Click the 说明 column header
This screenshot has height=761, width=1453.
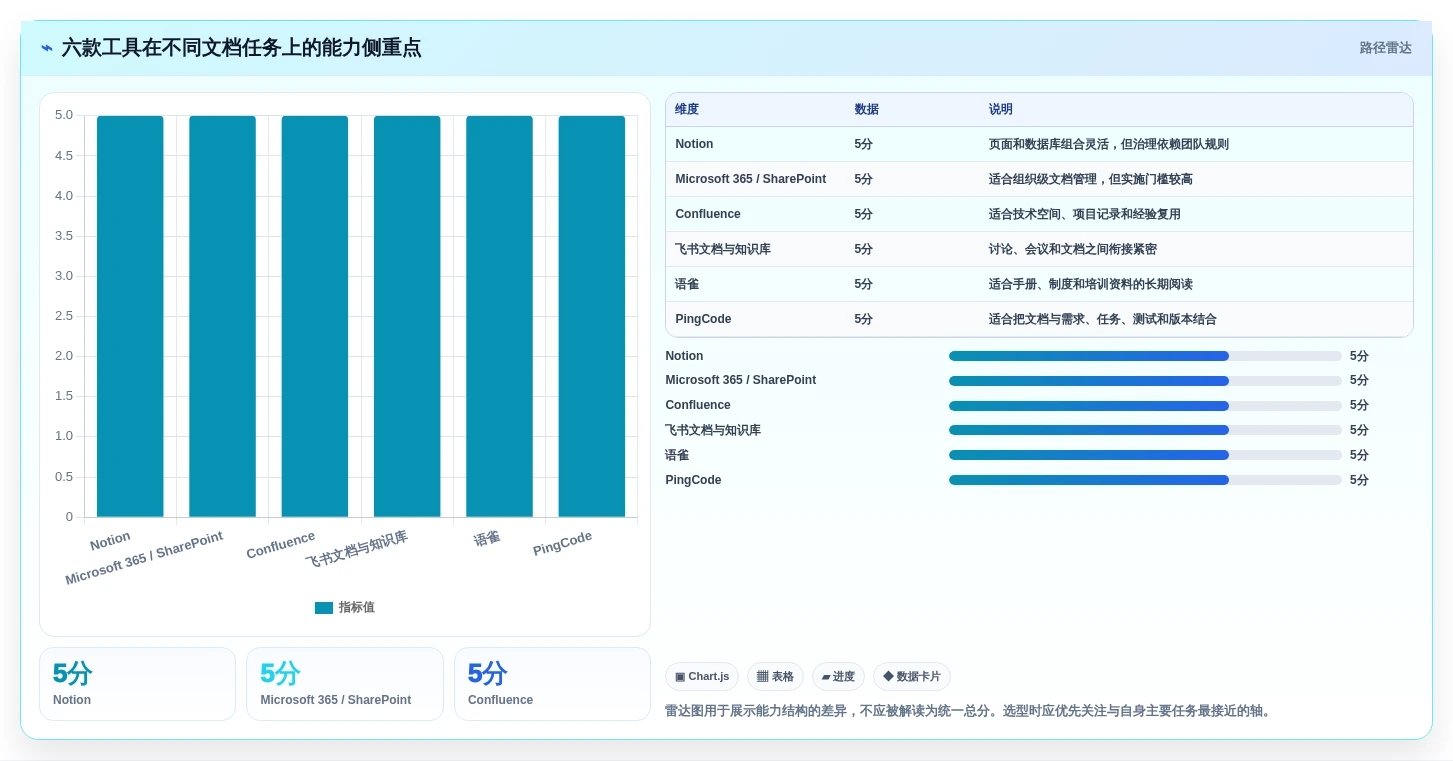tap(1001, 110)
